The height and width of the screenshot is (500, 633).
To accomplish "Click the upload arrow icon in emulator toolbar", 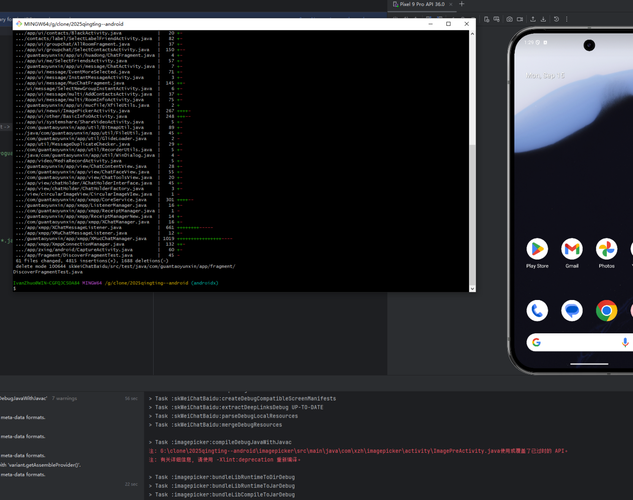I will (x=533, y=19).
